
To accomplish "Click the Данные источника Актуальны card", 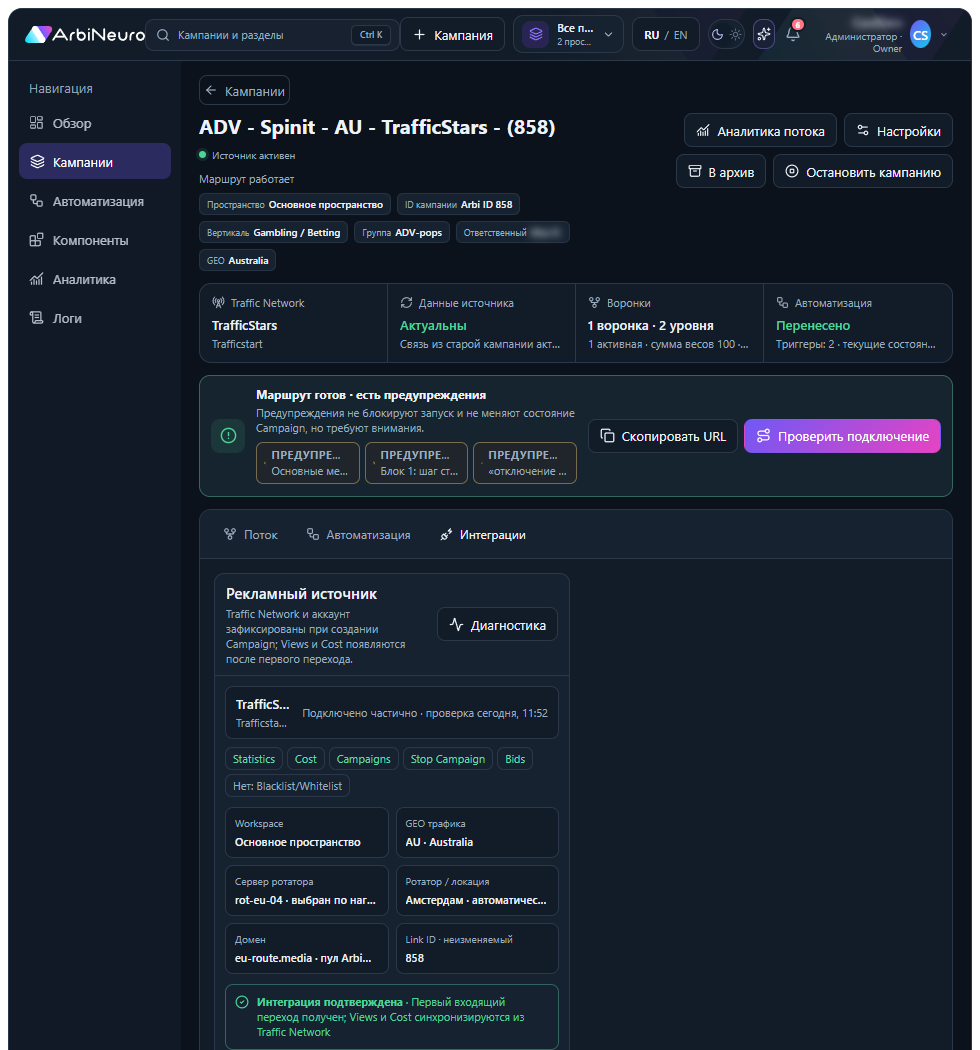I will (x=481, y=323).
